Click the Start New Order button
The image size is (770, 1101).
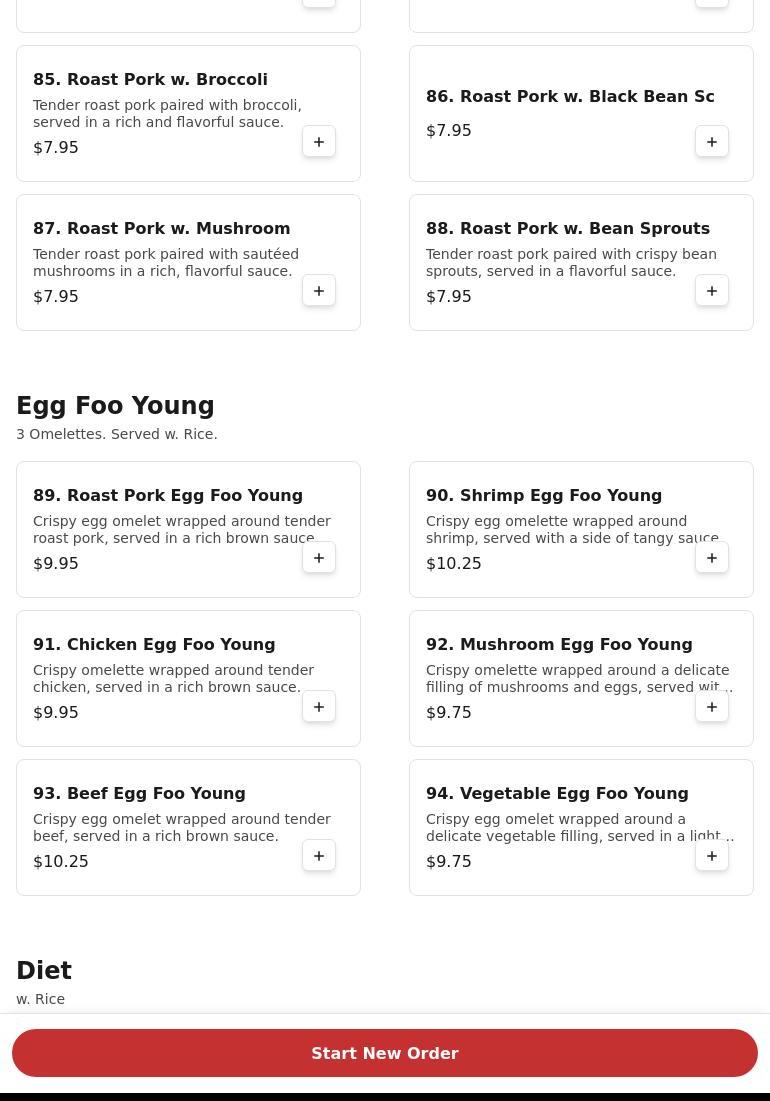[x=385, y=1053]
